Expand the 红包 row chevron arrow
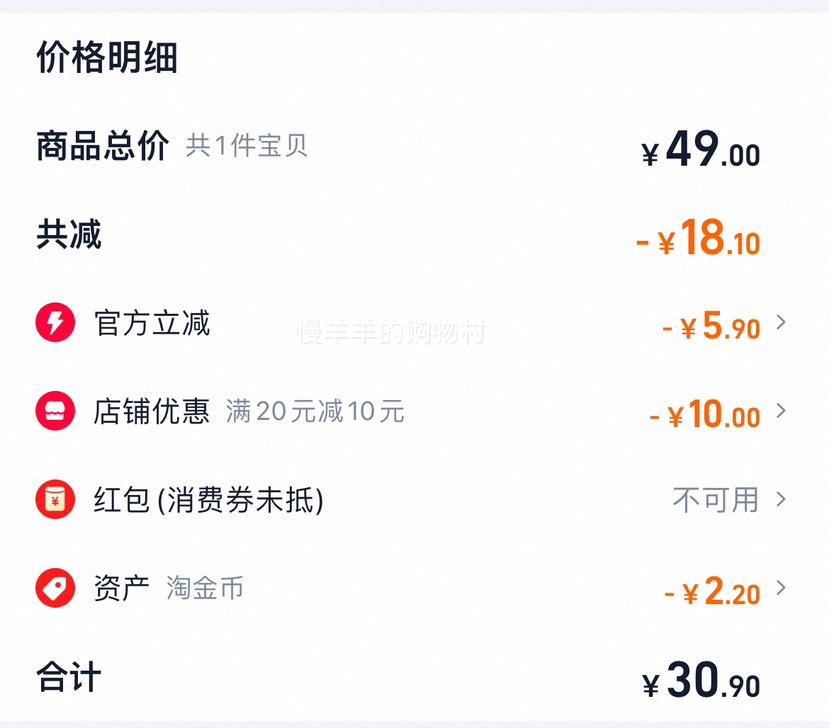 pos(781,499)
